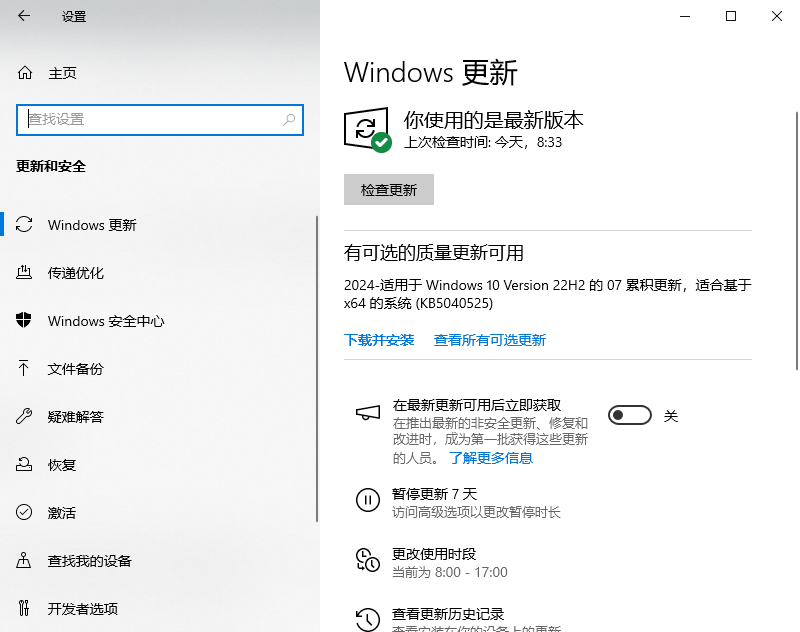Viewport: 800px width, 632px height.
Task: Click the 查找我的设备 icon
Action: tap(24, 561)
